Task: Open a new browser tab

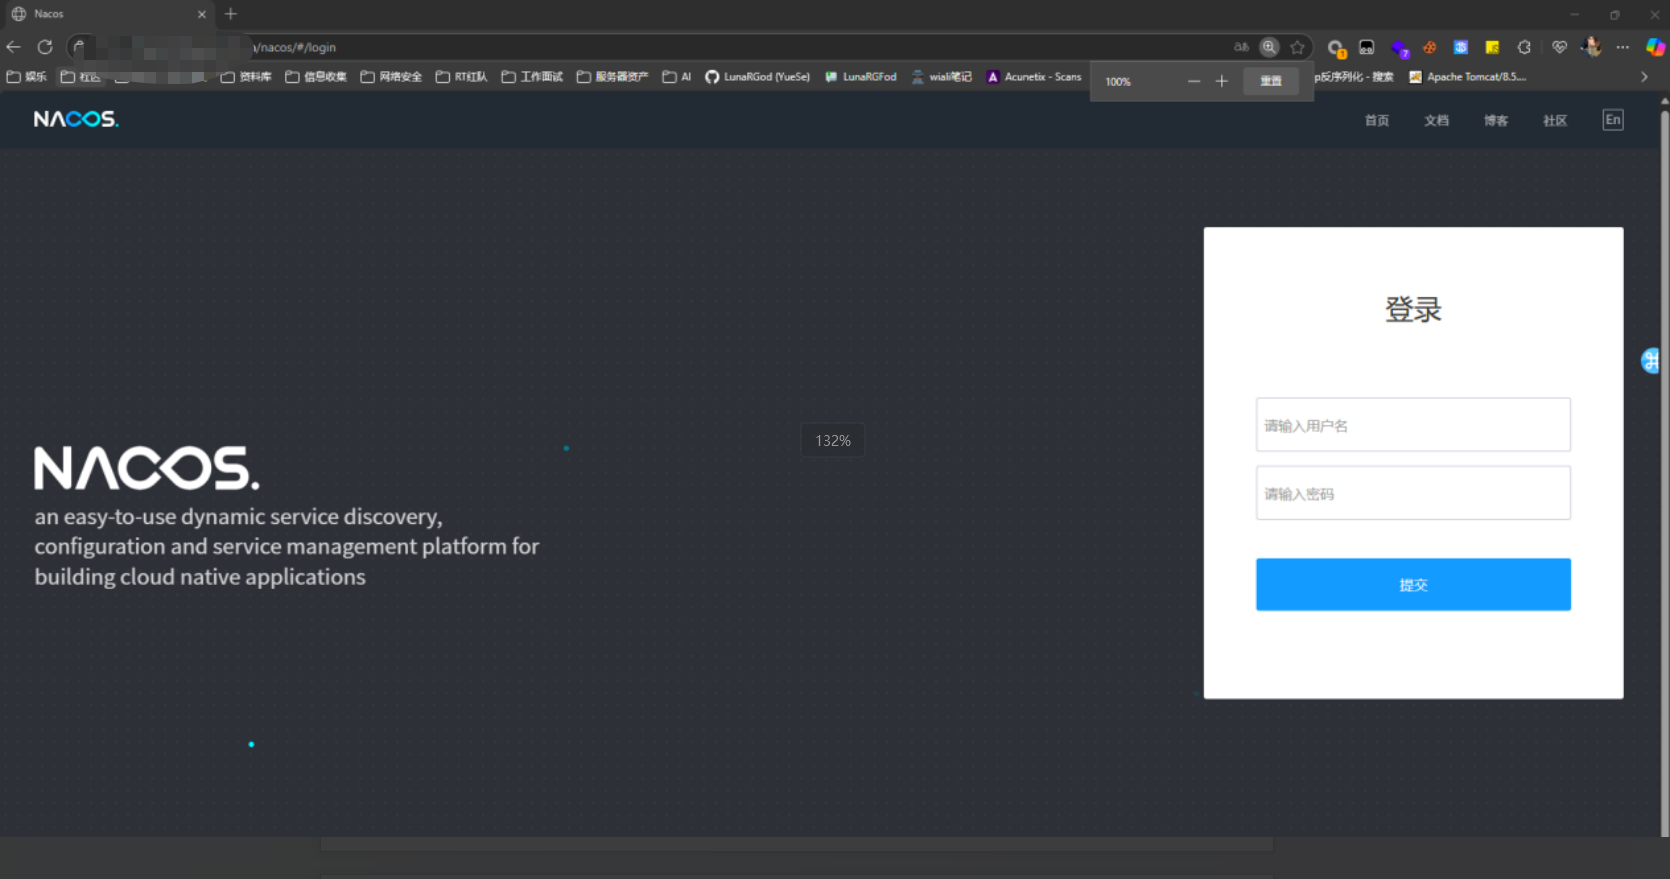Action: point(231,14)
